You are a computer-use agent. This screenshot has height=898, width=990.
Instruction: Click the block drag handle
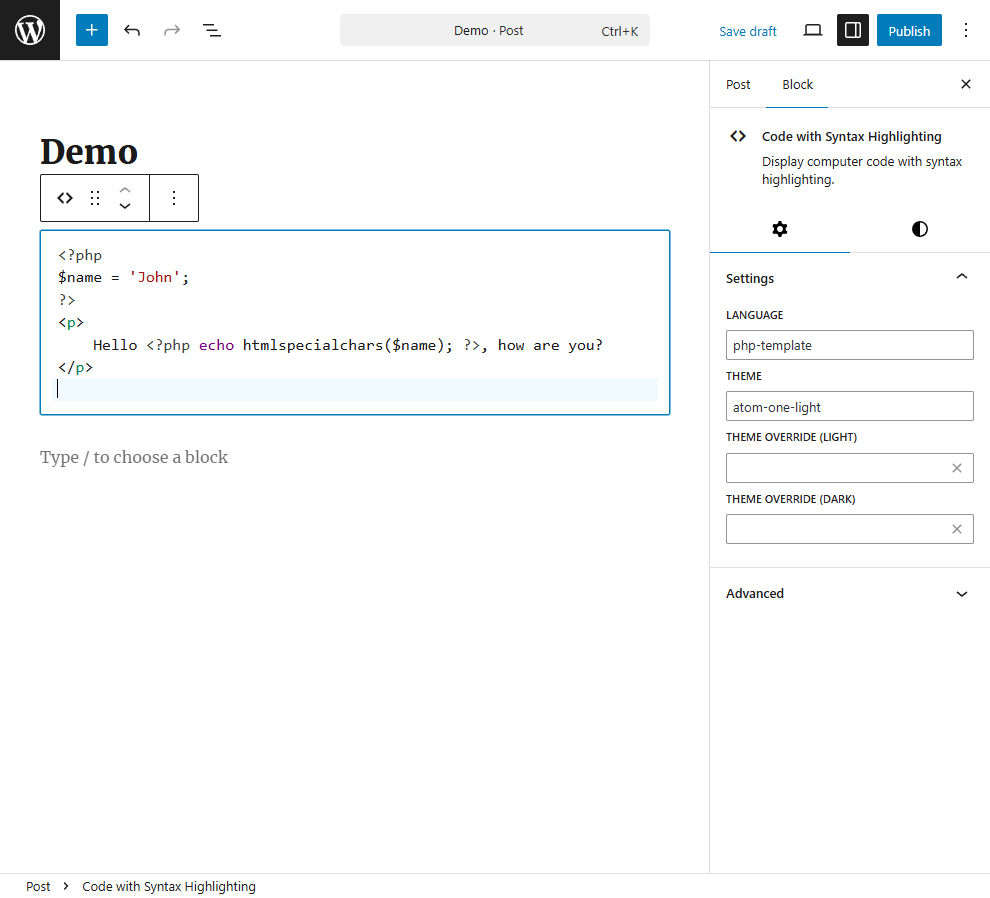click(x=95, y=198)
